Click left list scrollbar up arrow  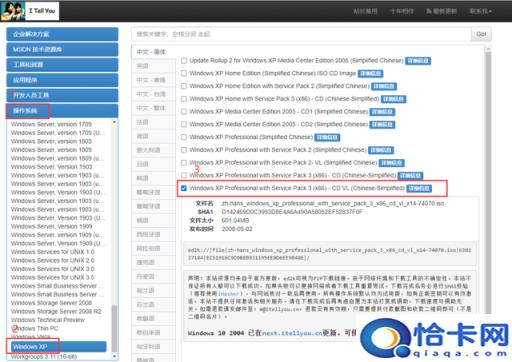click(114, 122)
